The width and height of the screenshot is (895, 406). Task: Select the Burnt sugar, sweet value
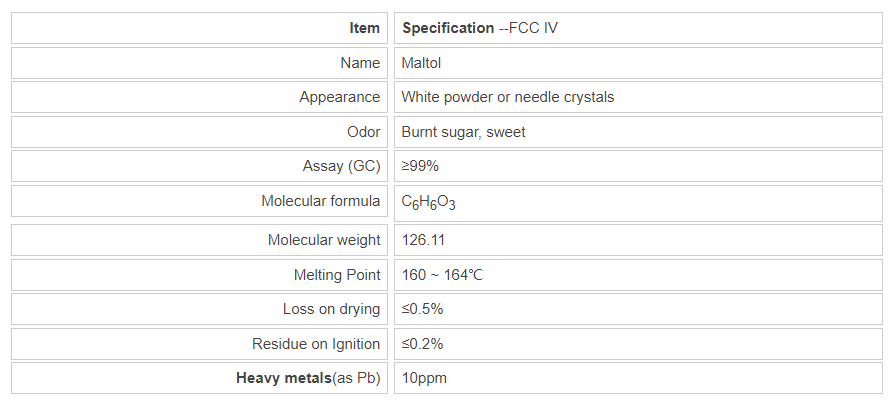tap(463, 132)
